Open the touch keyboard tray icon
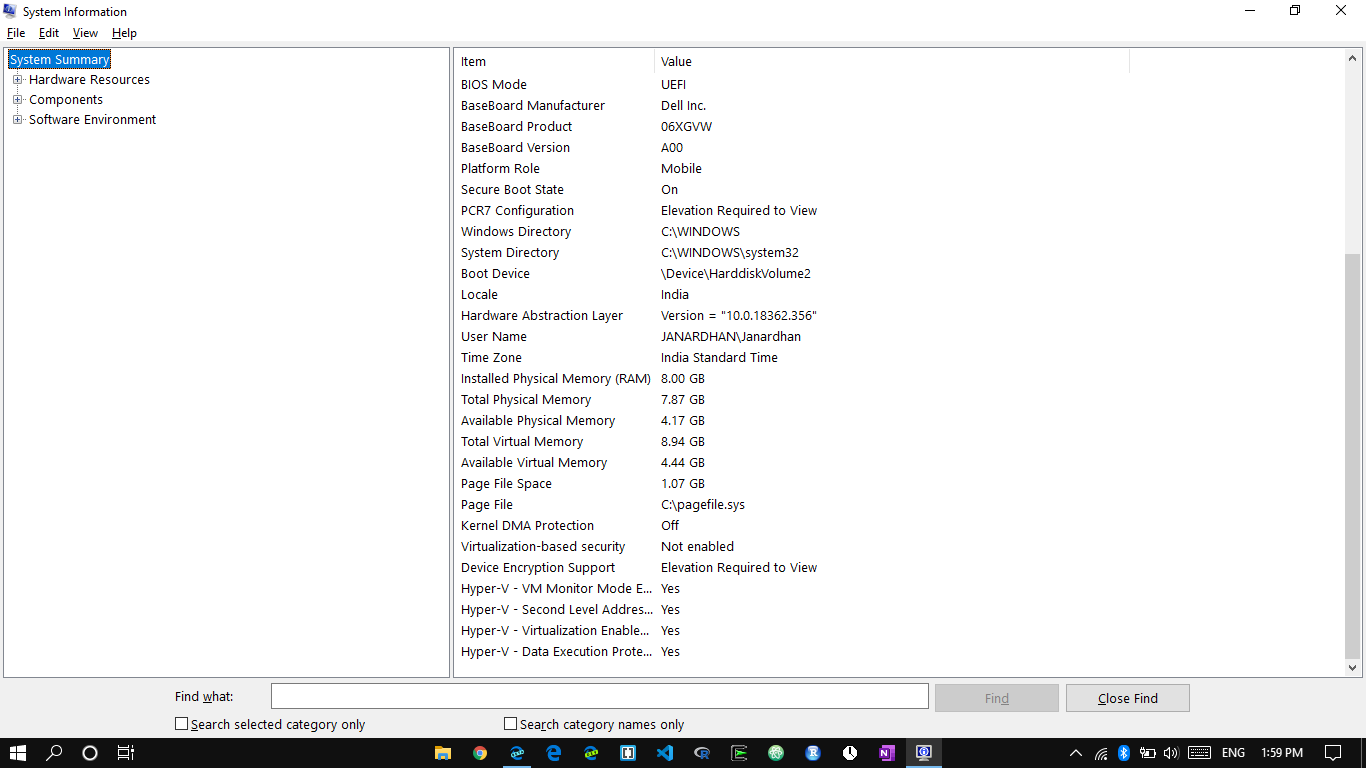 (1200, 753)
